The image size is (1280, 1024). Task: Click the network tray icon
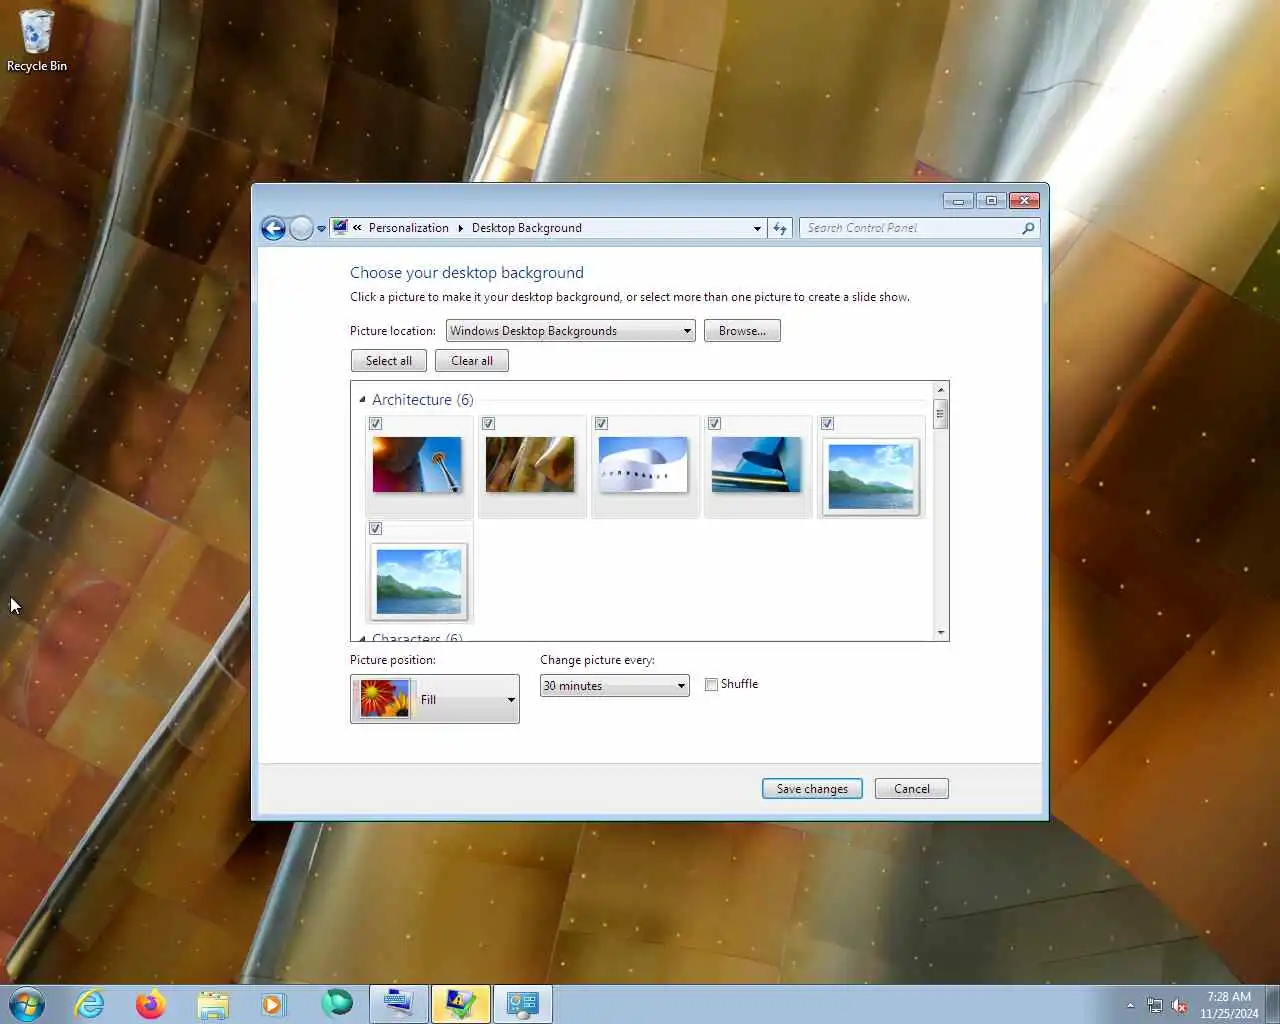coord(1155,1006)
